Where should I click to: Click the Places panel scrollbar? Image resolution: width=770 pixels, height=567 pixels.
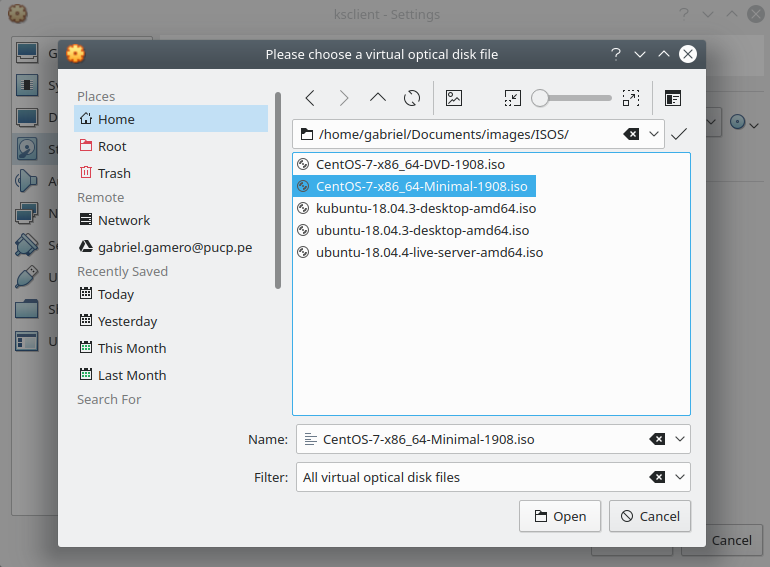tap(278, 190)
